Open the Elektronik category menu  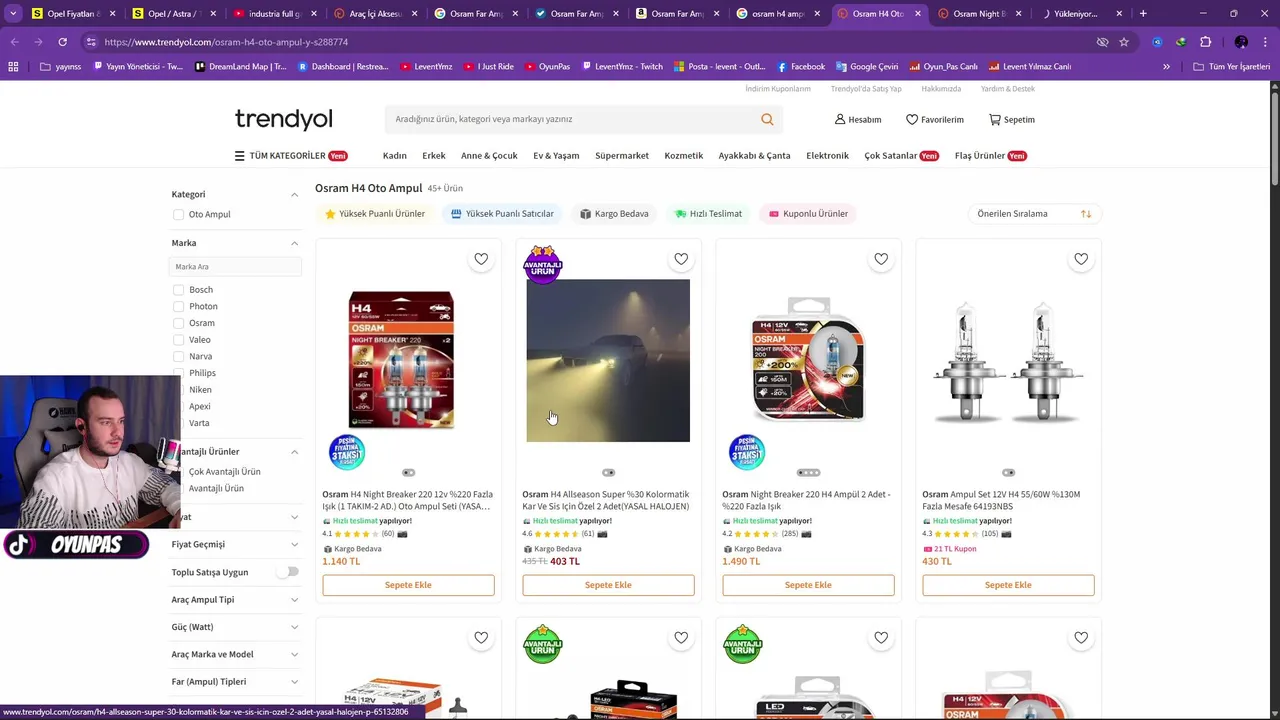coord(827,156)
